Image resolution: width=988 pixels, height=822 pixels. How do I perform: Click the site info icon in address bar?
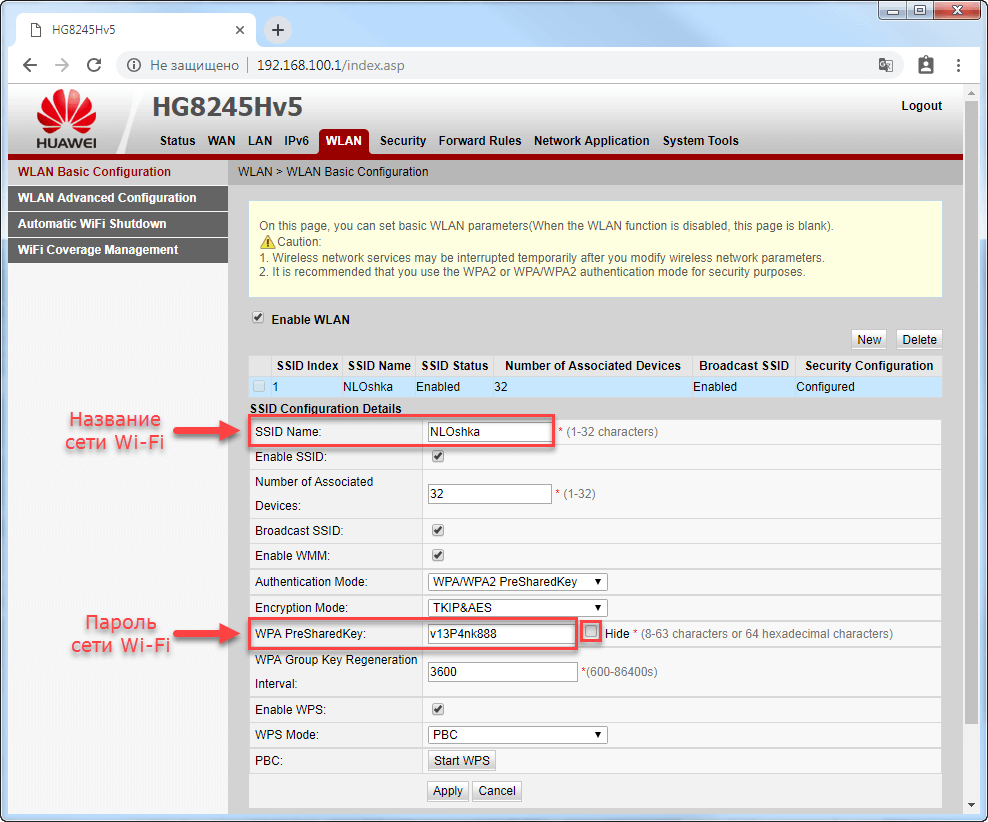point(133,65)
